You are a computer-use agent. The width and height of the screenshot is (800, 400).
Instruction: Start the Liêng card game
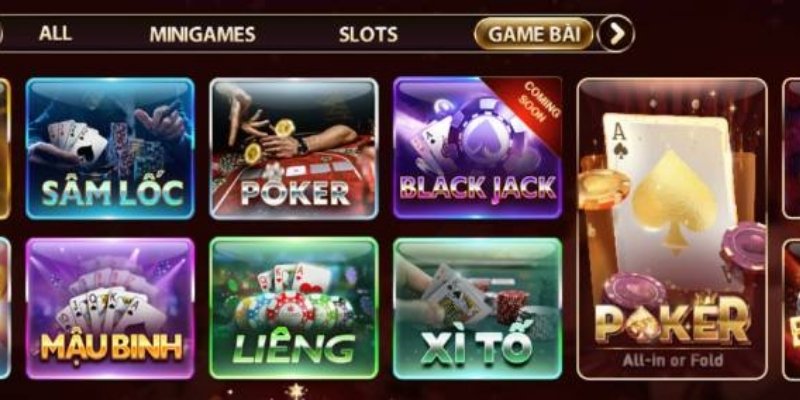294,308
